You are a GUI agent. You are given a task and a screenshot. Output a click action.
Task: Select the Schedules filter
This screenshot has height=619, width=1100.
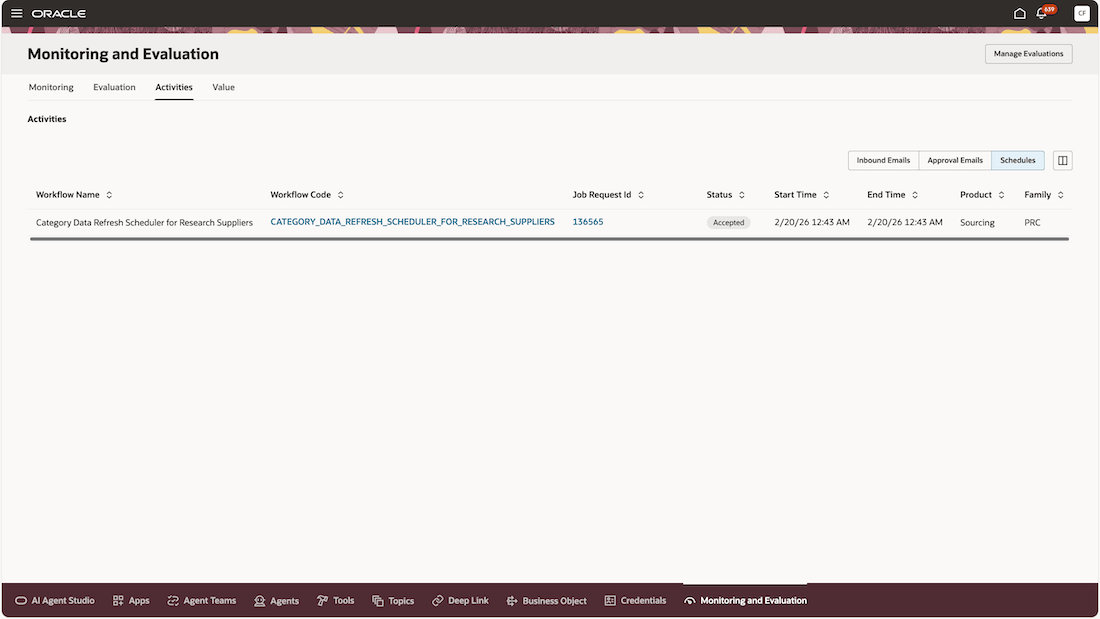pos(1017,161)
